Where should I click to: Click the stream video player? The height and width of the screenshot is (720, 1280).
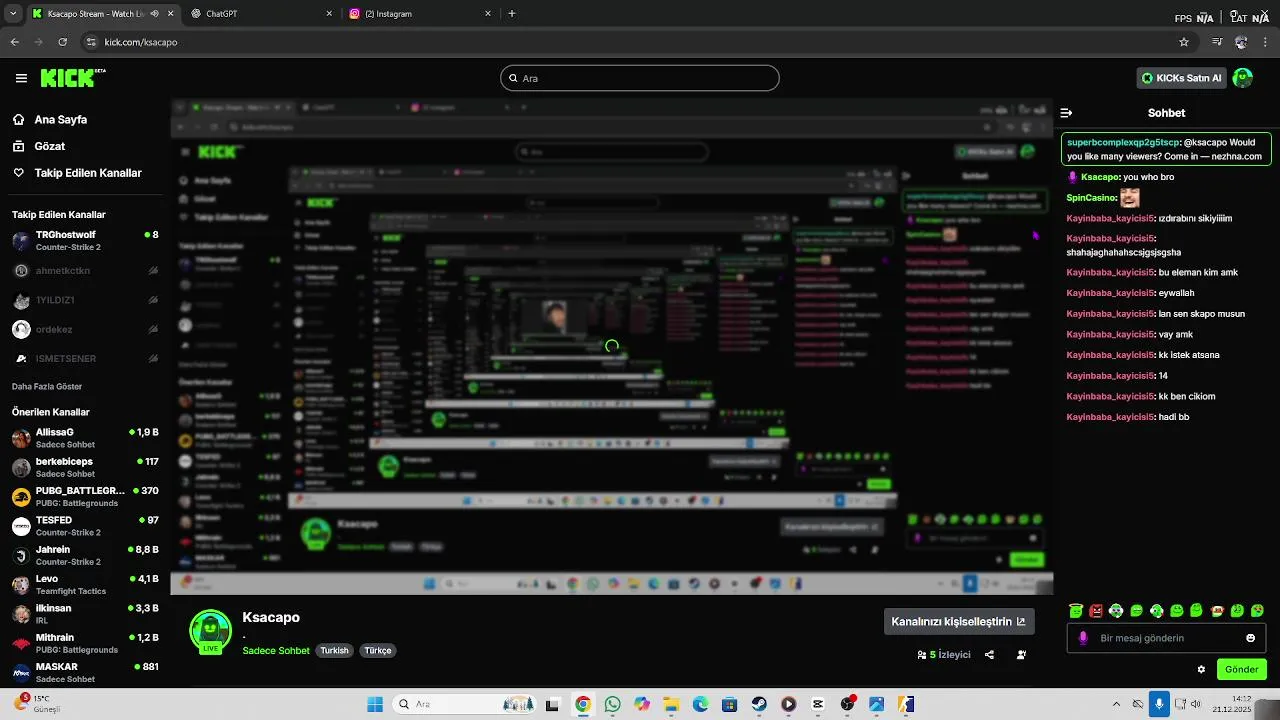pos(612,347)
